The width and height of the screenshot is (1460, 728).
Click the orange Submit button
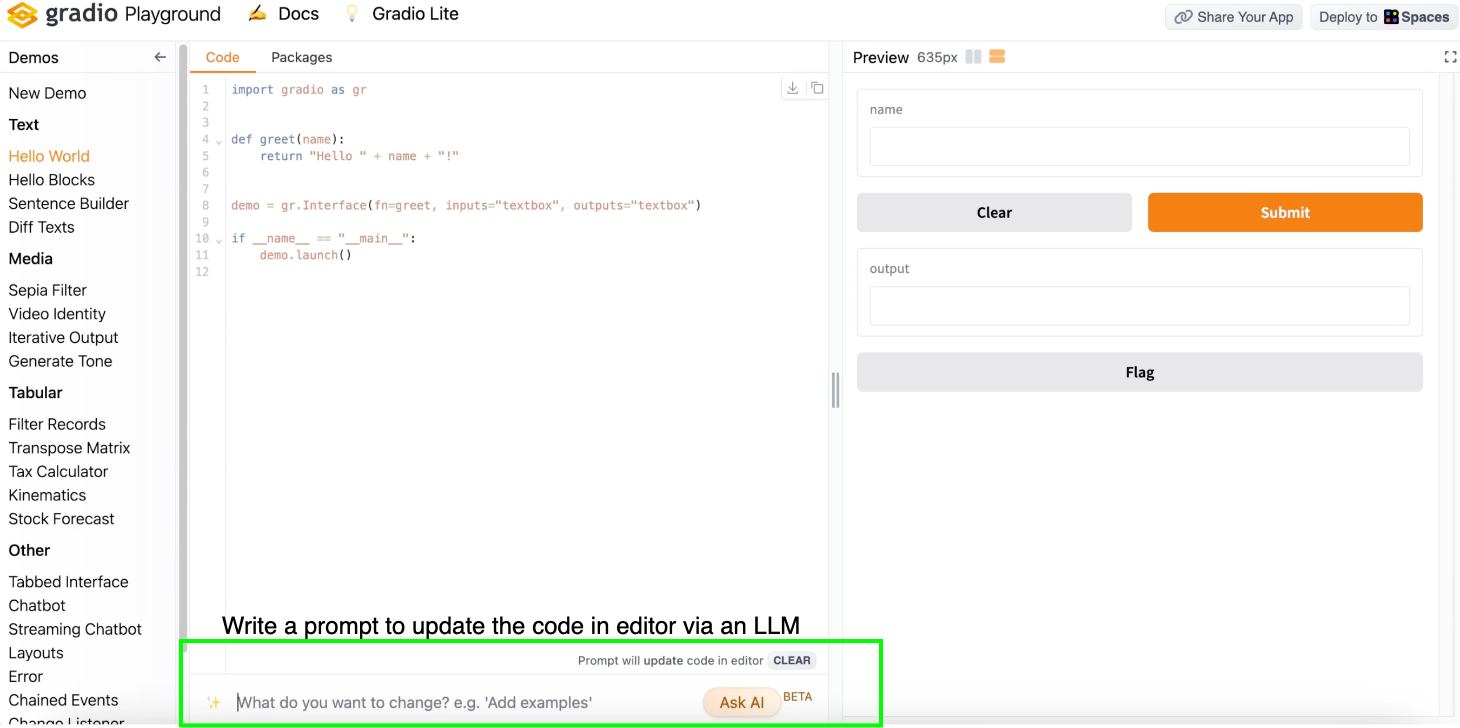(x=1285, y=212)
